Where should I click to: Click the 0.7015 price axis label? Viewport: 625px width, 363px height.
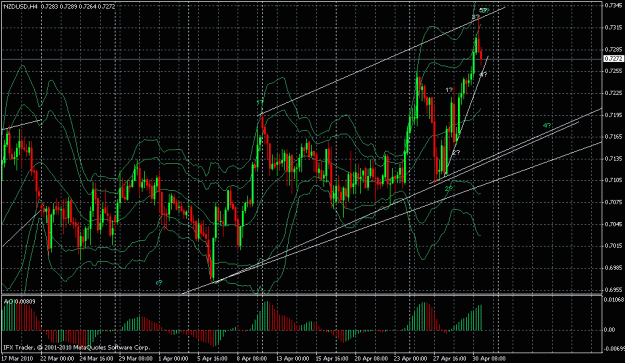coord(614,246)
